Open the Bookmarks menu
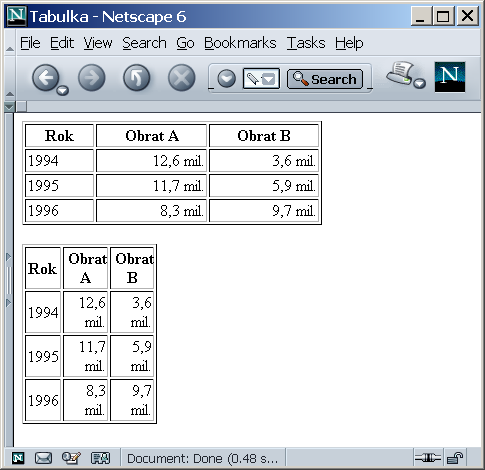 click(240, 43)
